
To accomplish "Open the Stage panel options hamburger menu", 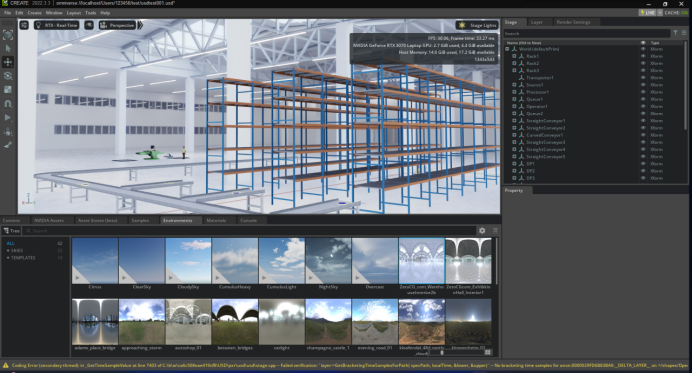I will coord(684,33).
